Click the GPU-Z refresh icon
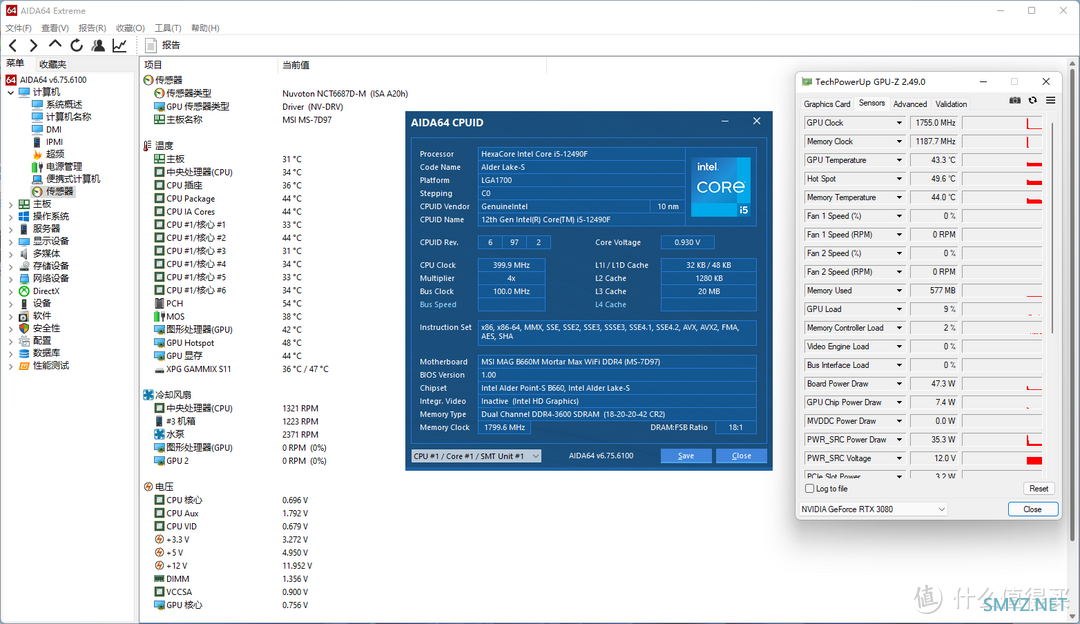1080x624 pixels. 1032,101
